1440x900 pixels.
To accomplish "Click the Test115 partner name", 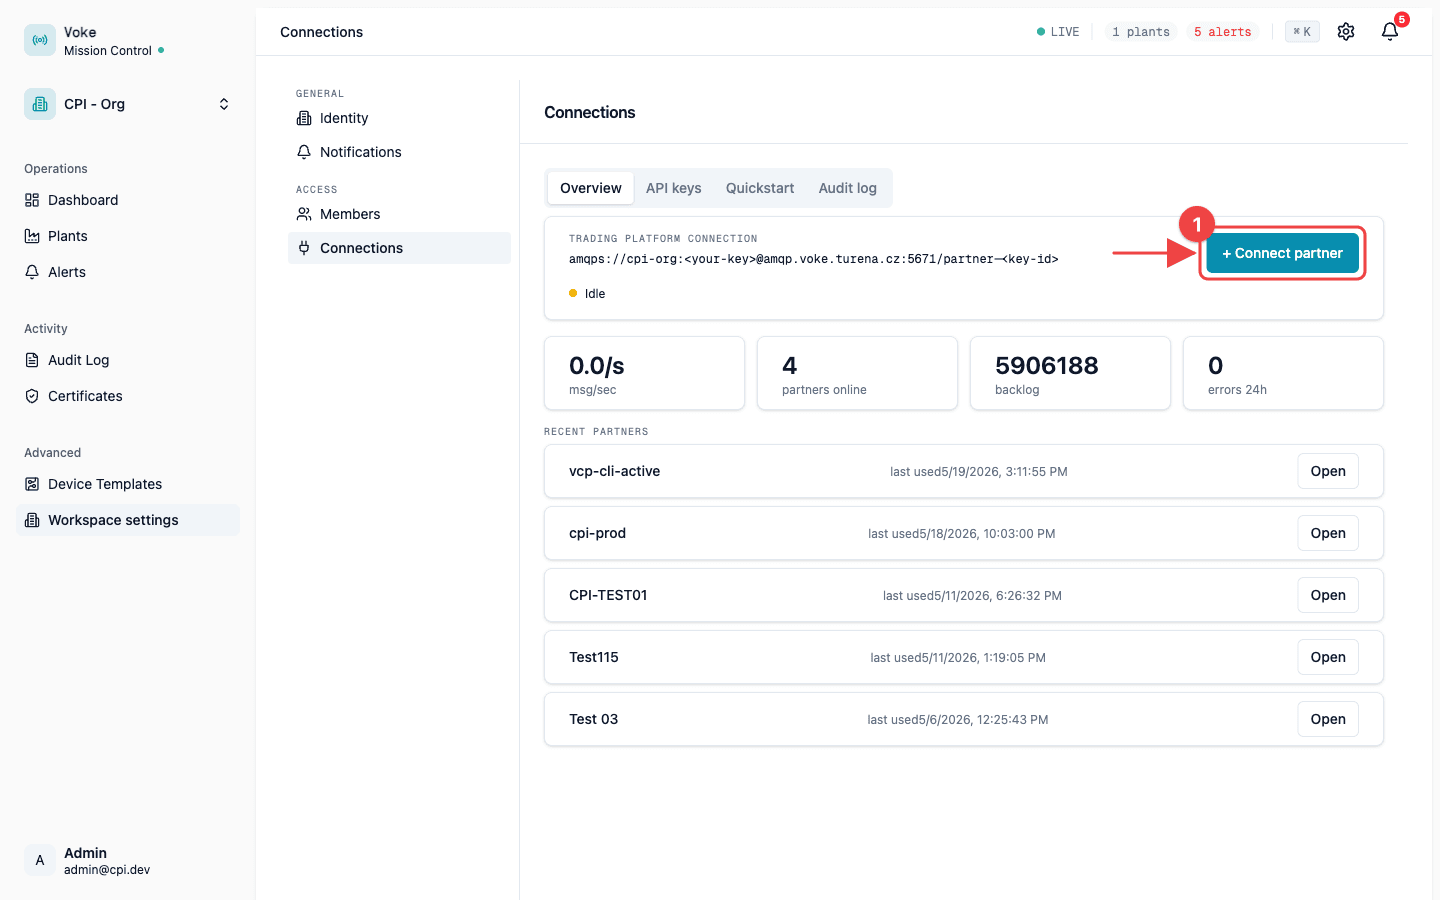I will [594, 657].
